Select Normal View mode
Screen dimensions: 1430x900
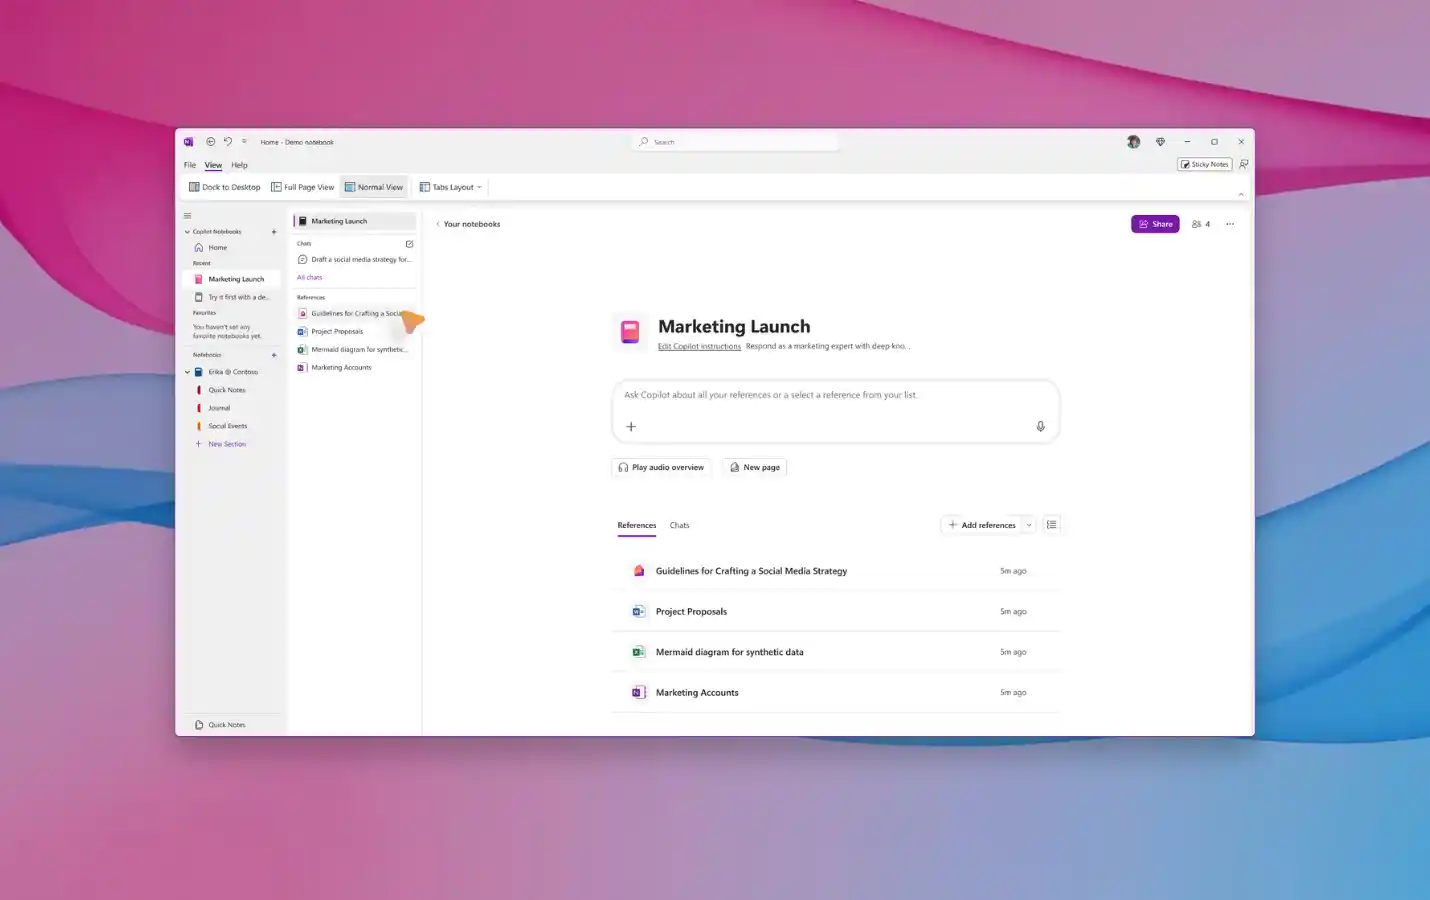(374, 187)
